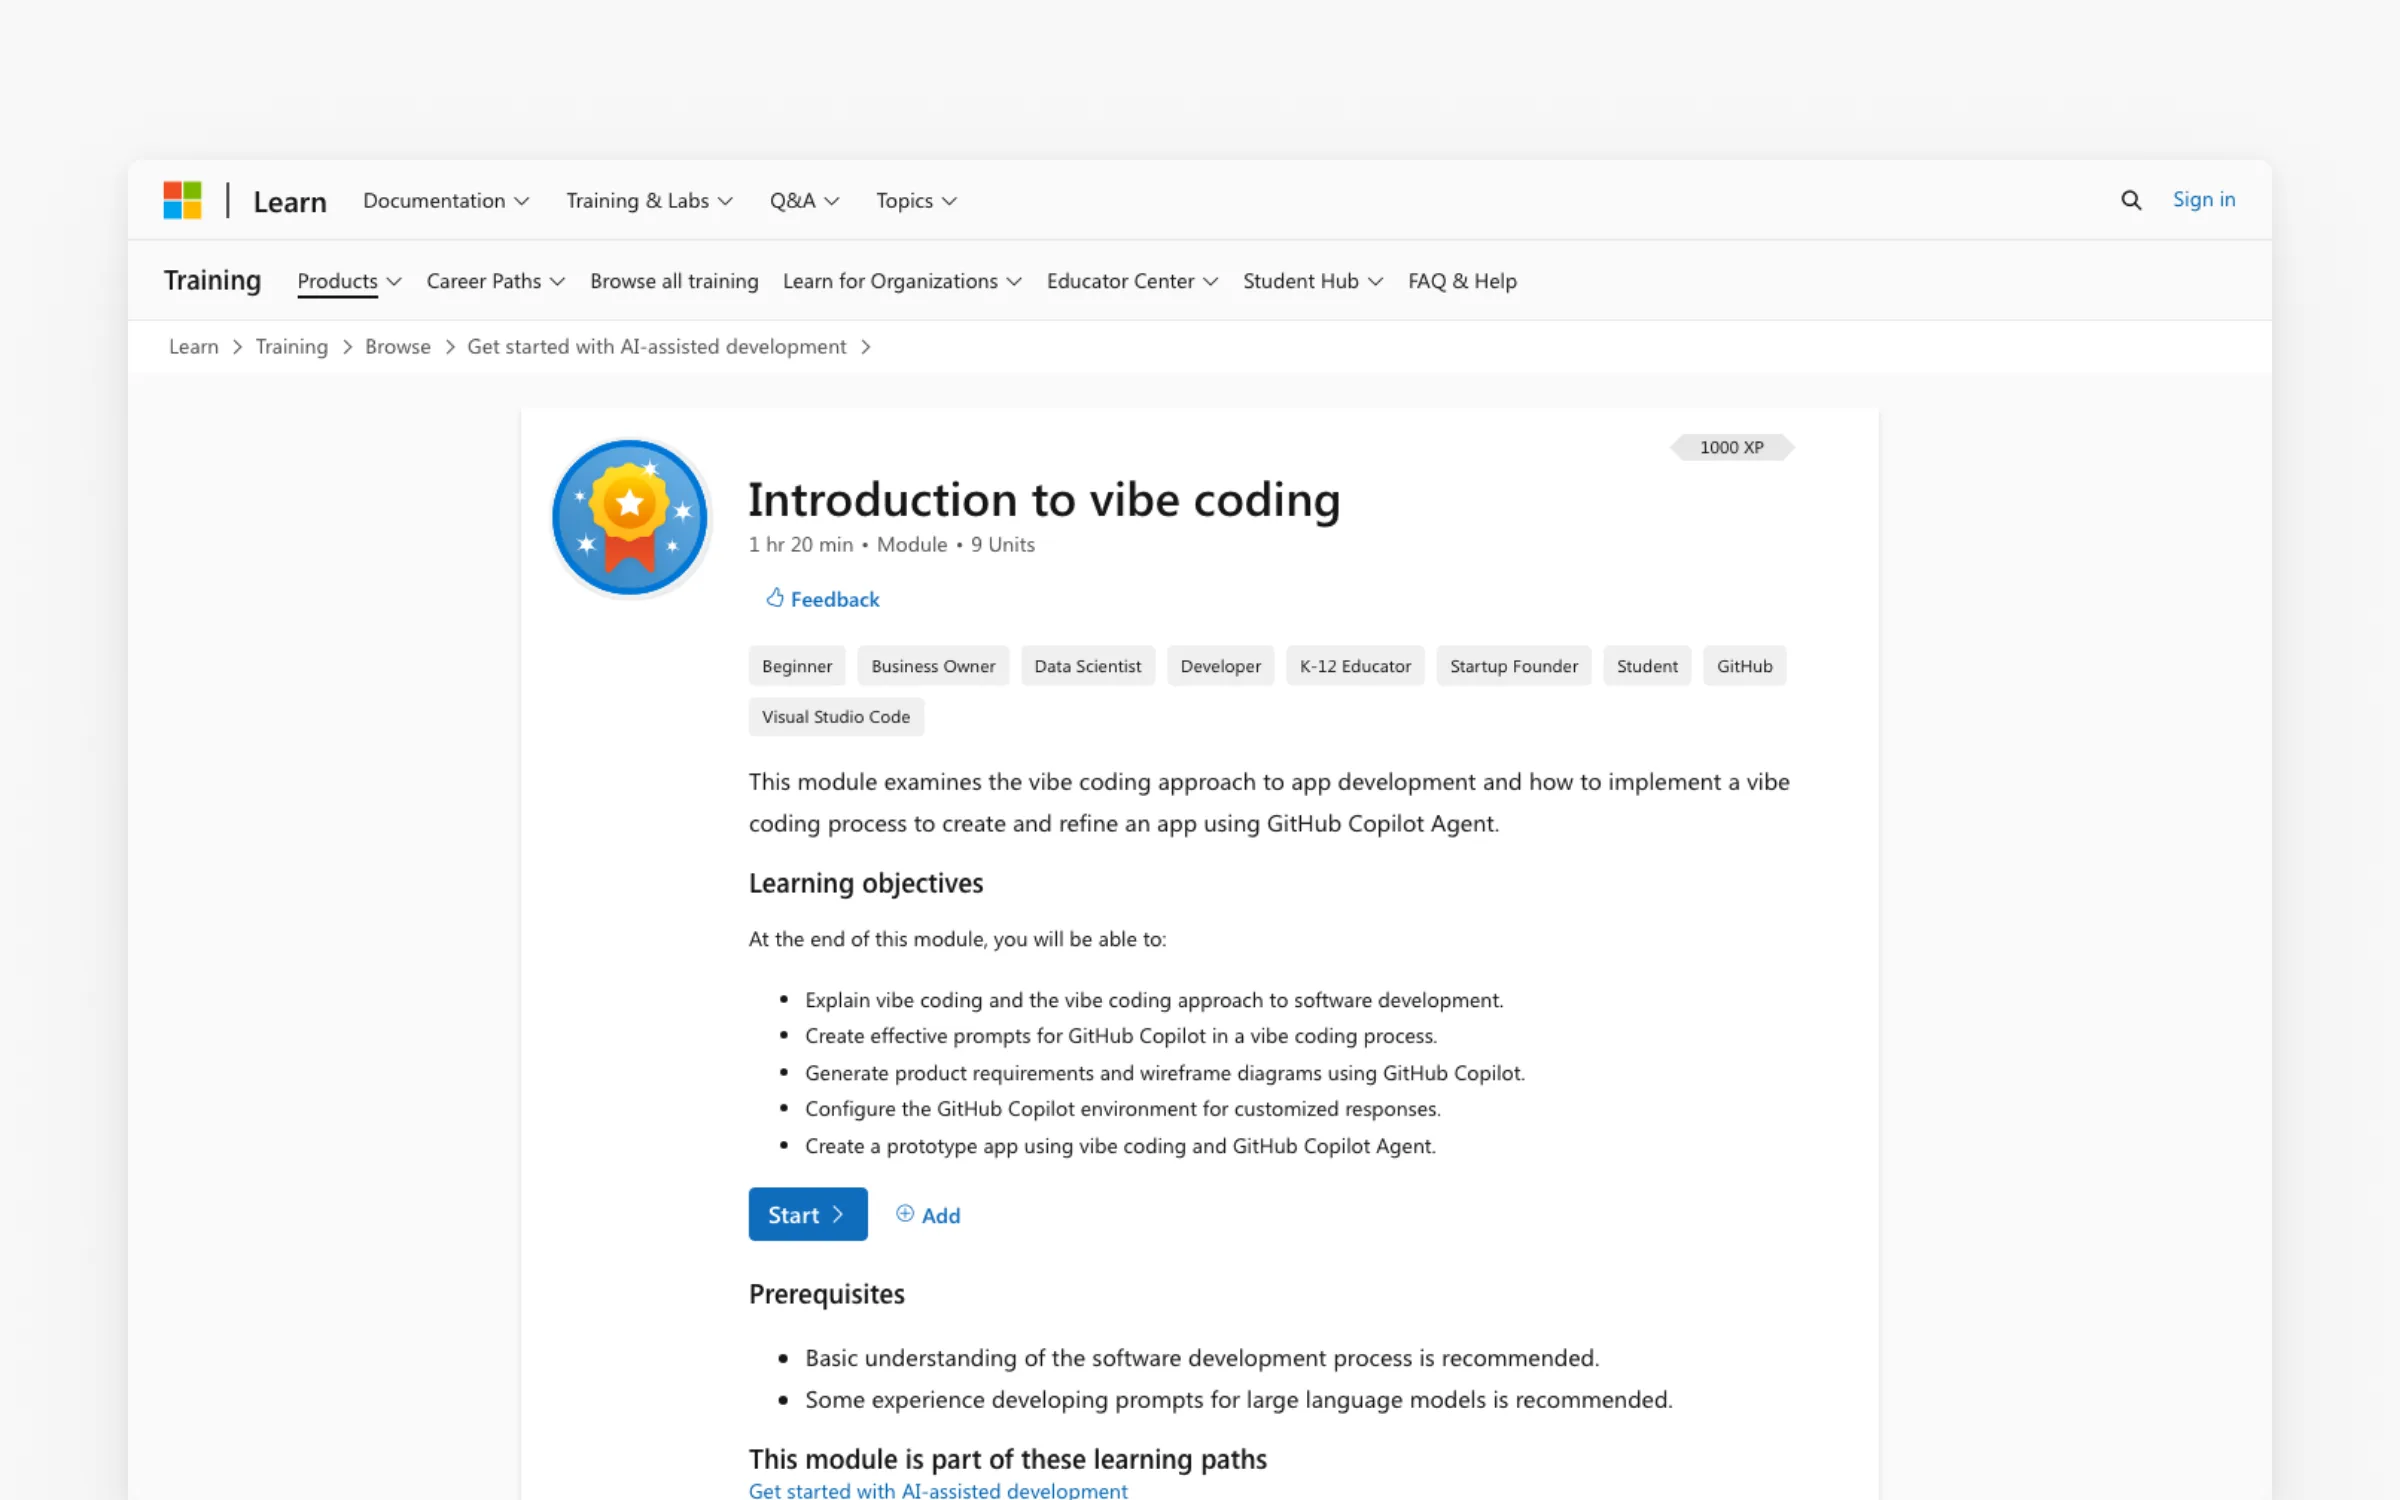Select the Student tag
This screenshot has height=1500, width=2400.
[1647, 666]
